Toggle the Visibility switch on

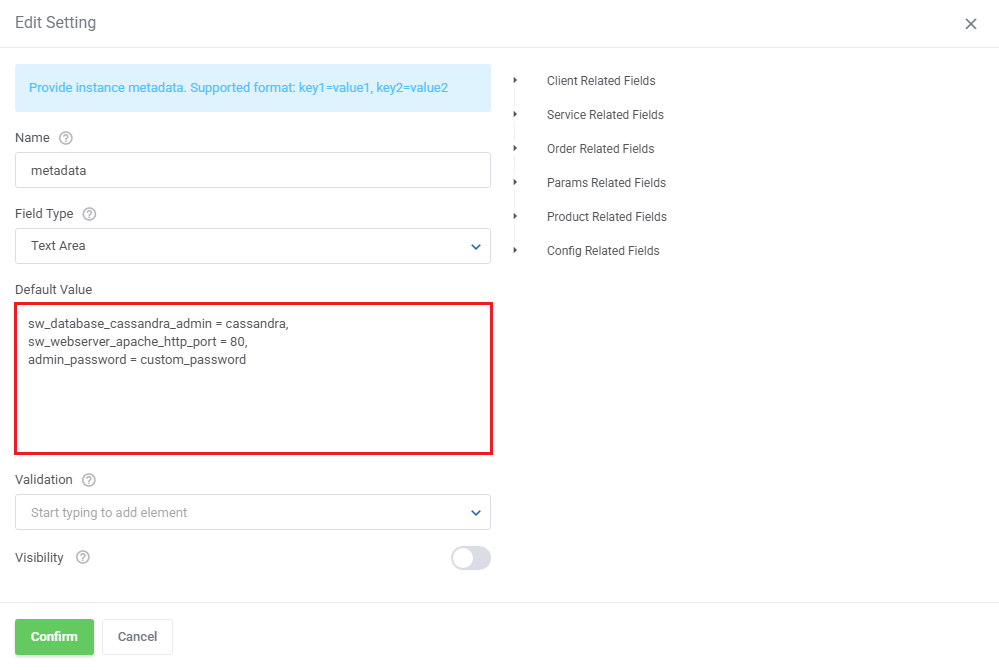pos(470,558)
